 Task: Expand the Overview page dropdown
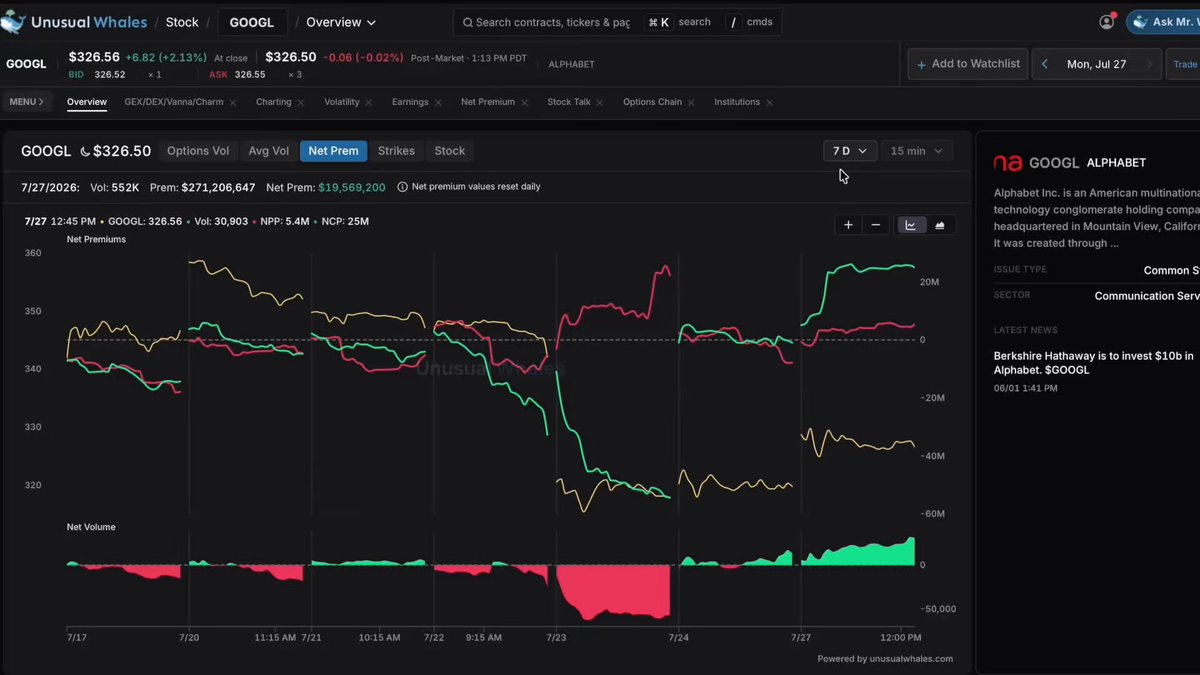tap(341, 22)
